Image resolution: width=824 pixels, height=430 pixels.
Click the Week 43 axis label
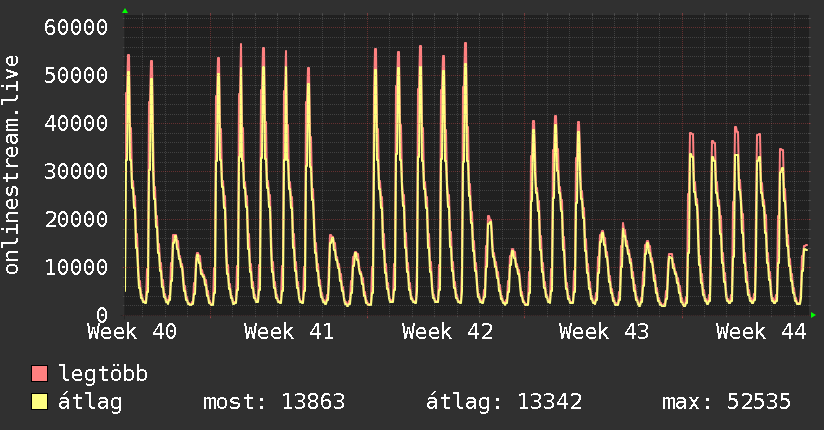tap(604, 332)
